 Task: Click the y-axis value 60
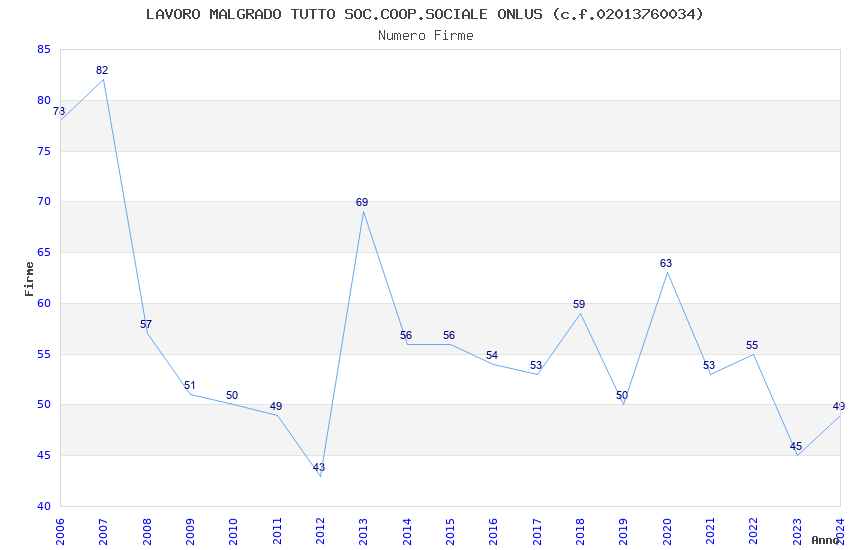tap(44, 303)
